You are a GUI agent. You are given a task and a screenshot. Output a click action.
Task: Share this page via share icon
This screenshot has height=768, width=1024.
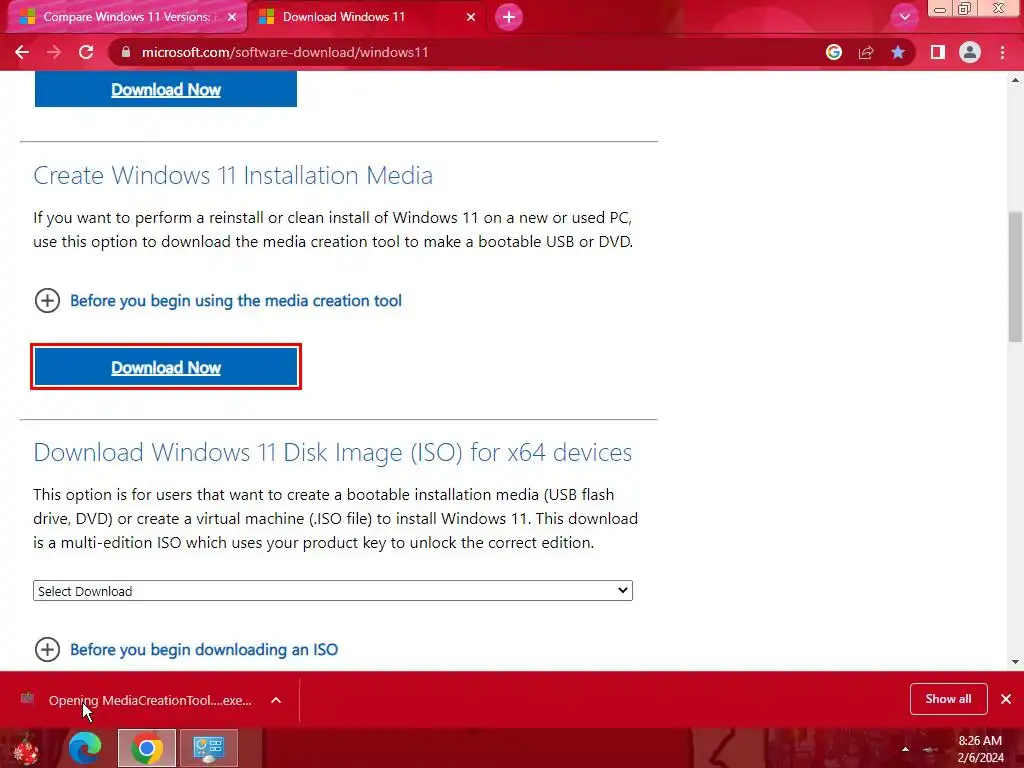[866, 52]
